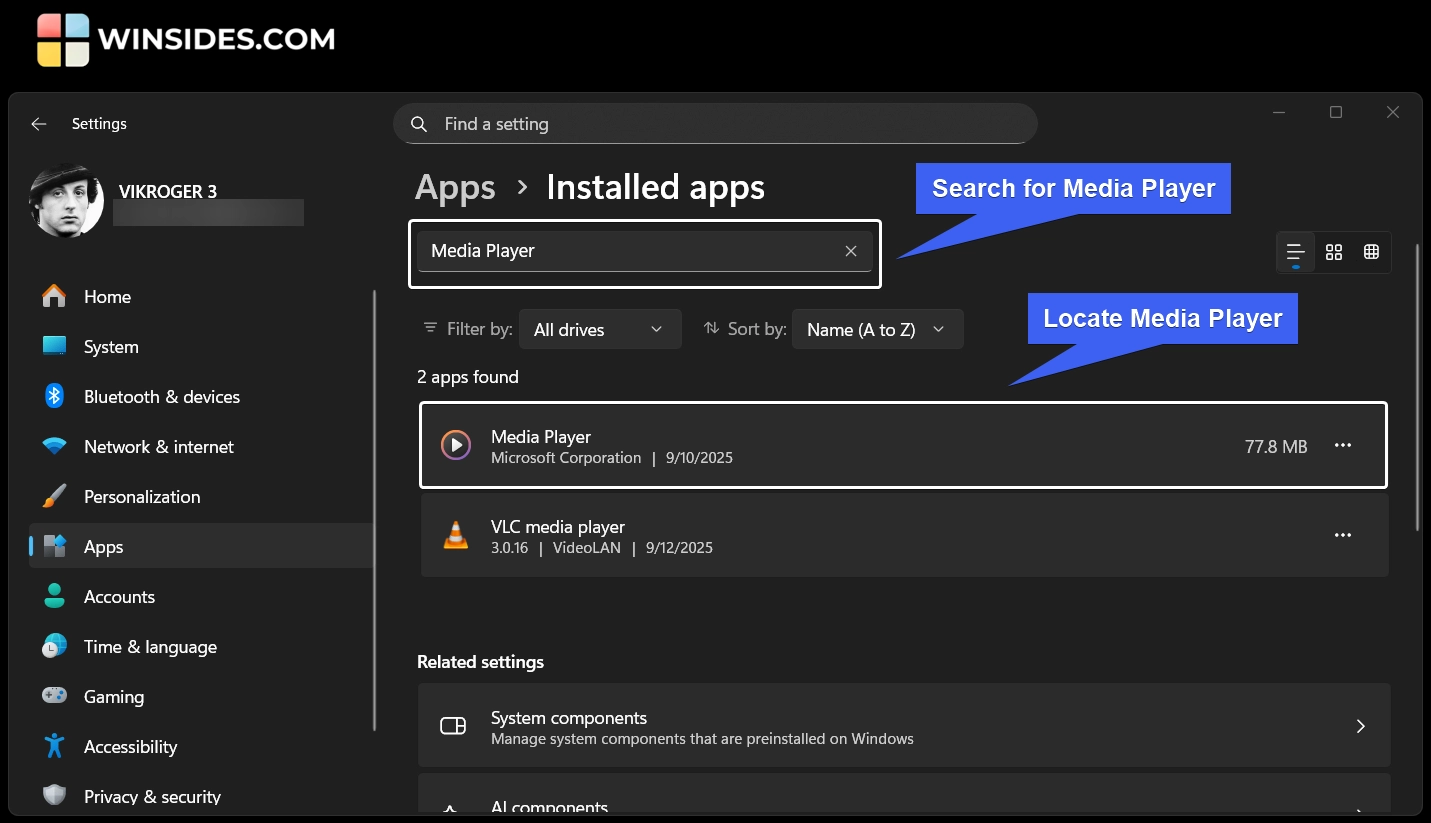This screenshot has width=1431, height=823.
Task: Switch to list view layout
Action: click(1295, 252)
